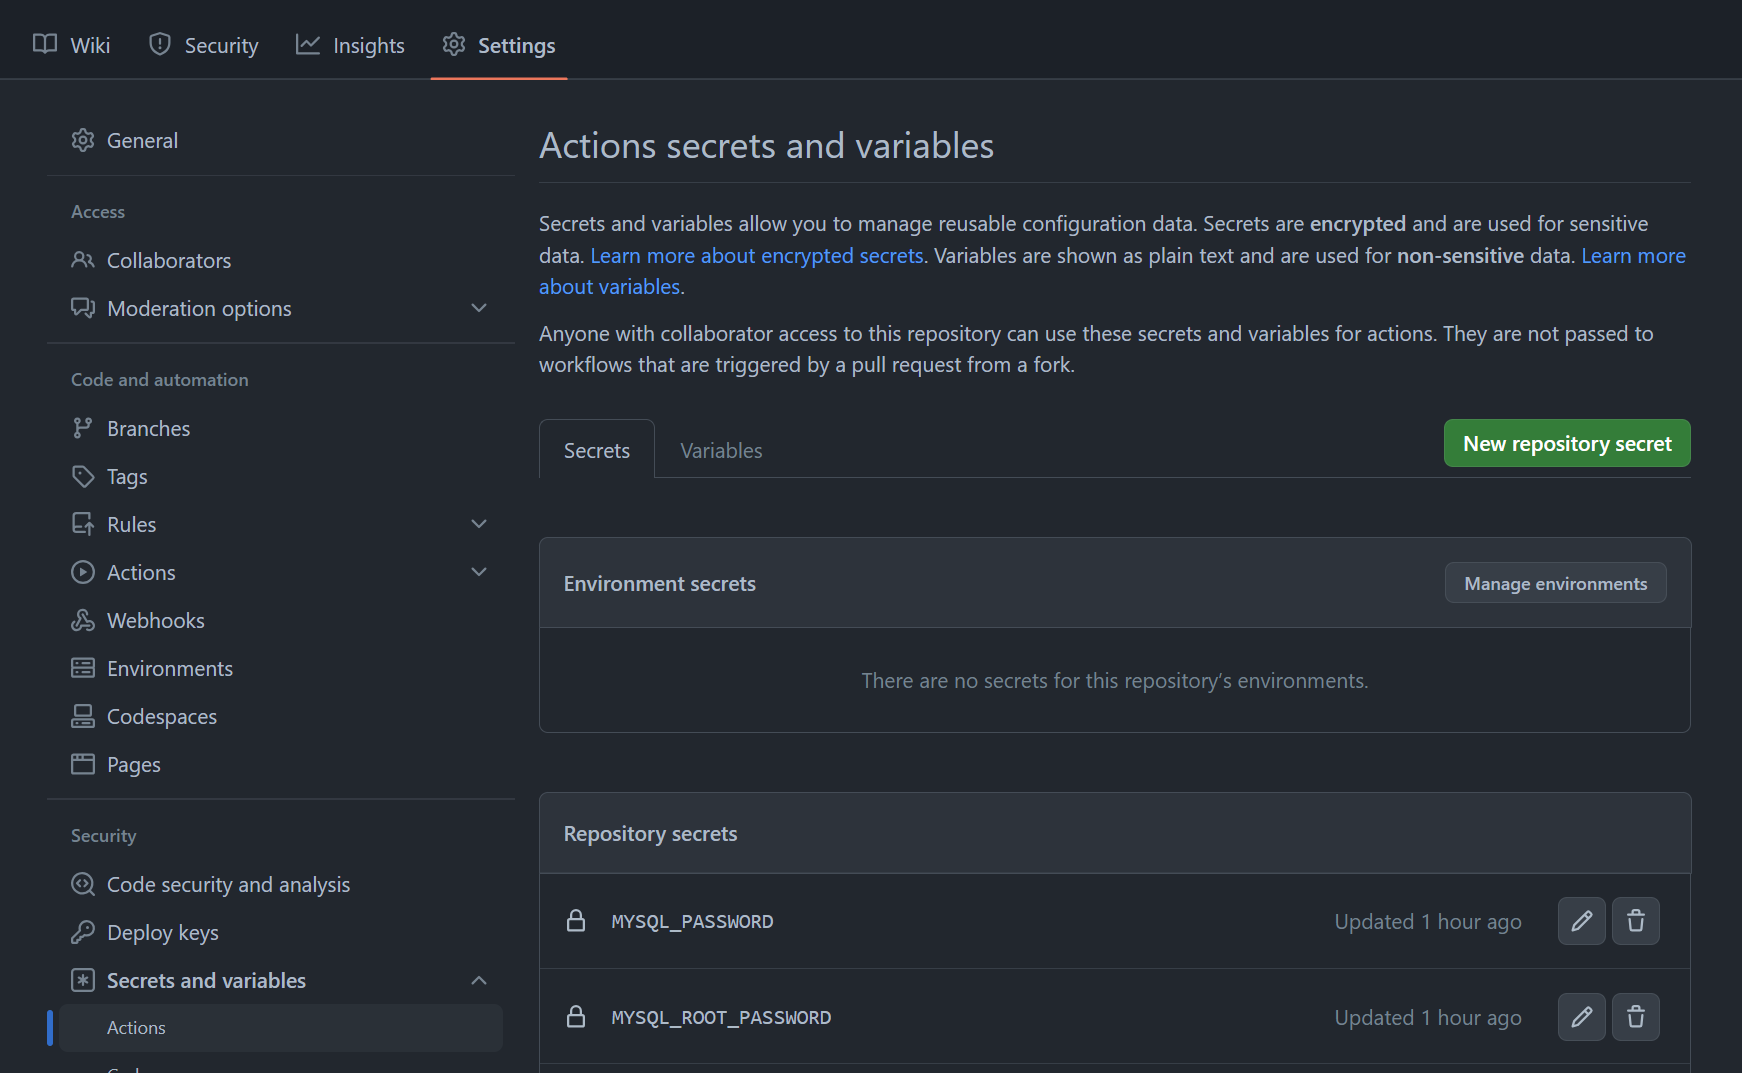This screenshot has height=1073, width=1742.
Task: Click the Code security and analysis icon
Action: [x=83, y=884]
